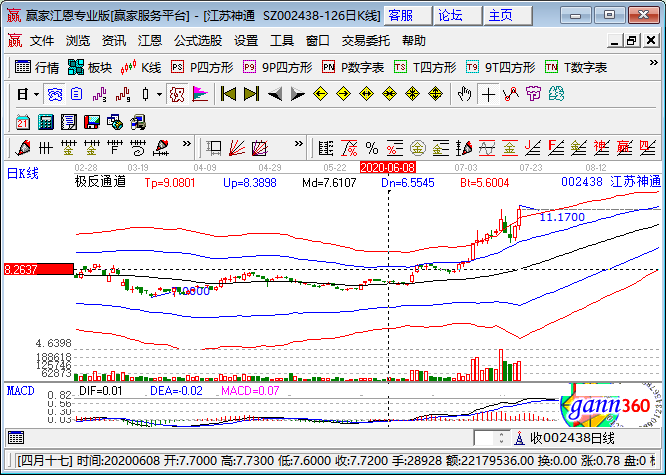
Task: Jump to first bar
Action: (x=229, y=94)
